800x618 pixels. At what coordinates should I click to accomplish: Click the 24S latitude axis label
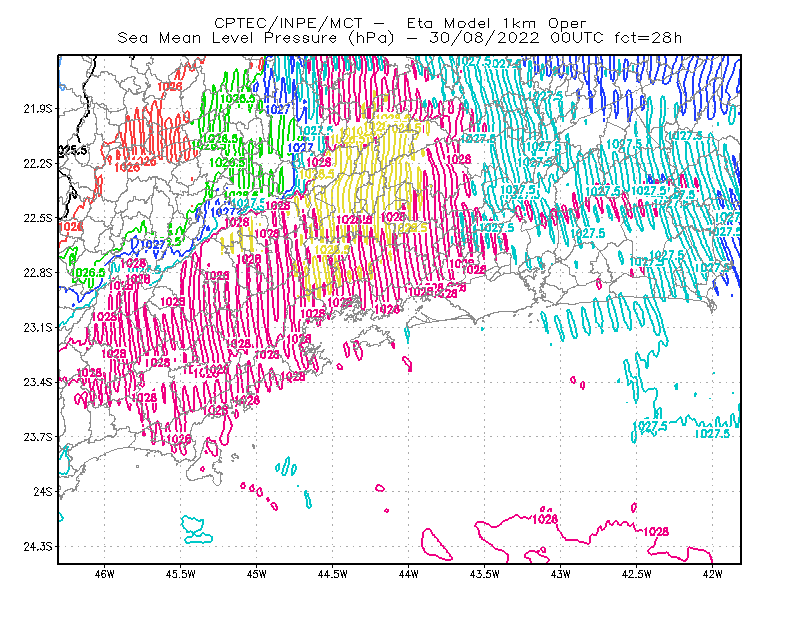tap(43, 492)
